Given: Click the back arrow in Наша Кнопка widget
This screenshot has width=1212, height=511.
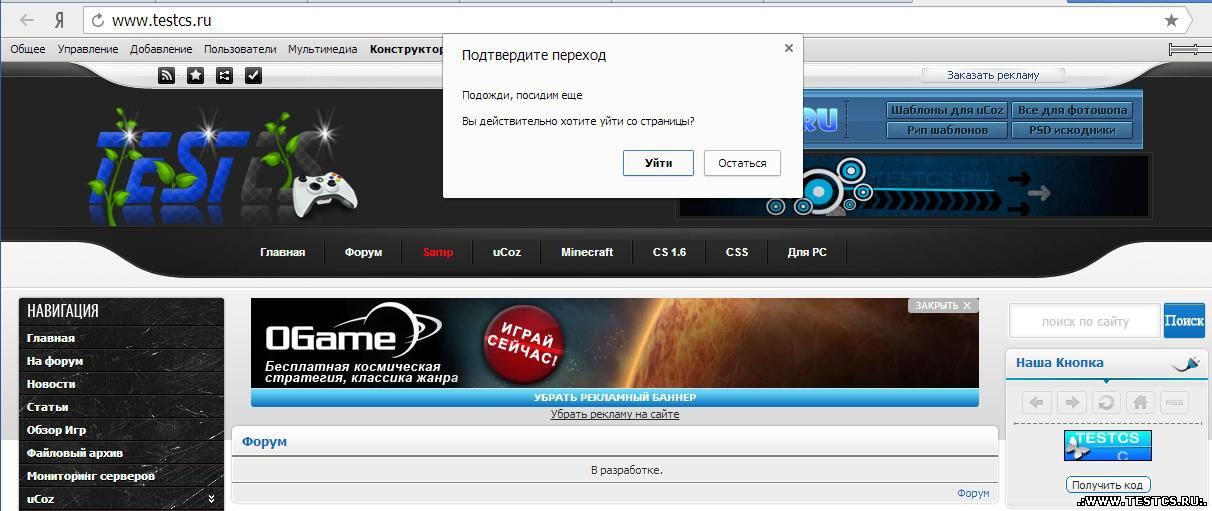Looking at the screenshot, I should [1037, 402].
